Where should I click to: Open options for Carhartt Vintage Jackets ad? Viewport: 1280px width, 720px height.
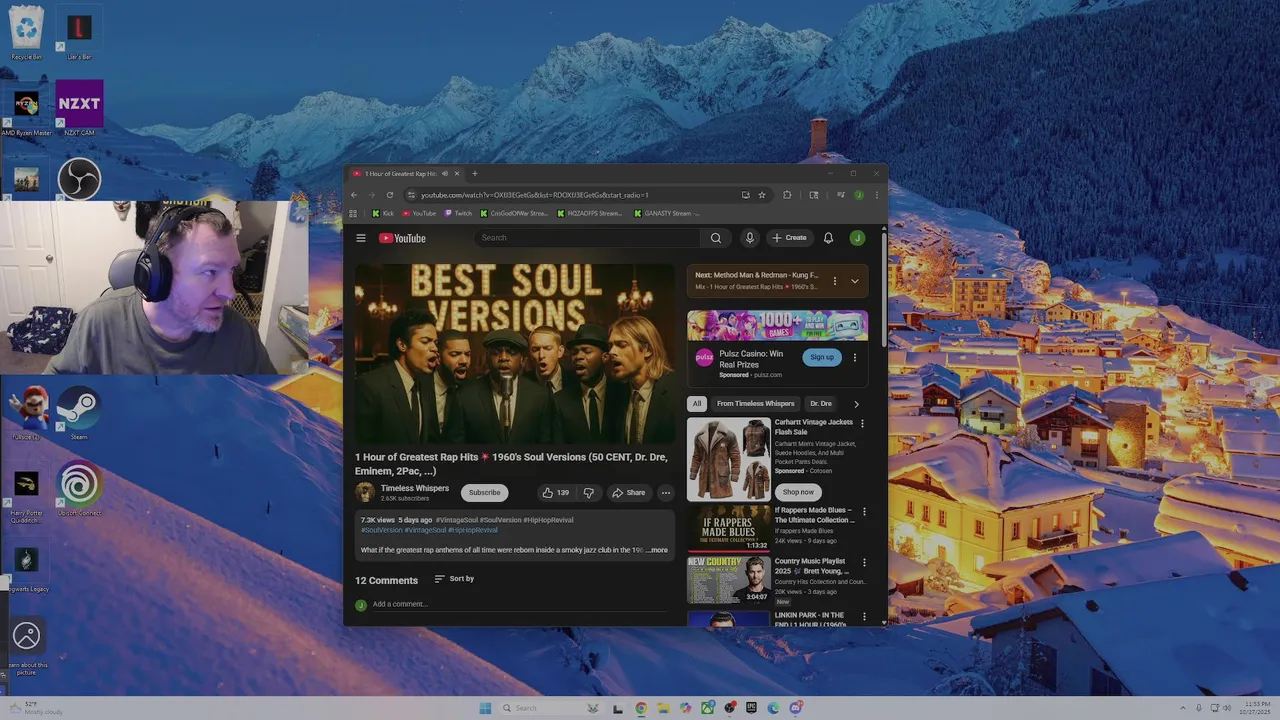(862, 423)
